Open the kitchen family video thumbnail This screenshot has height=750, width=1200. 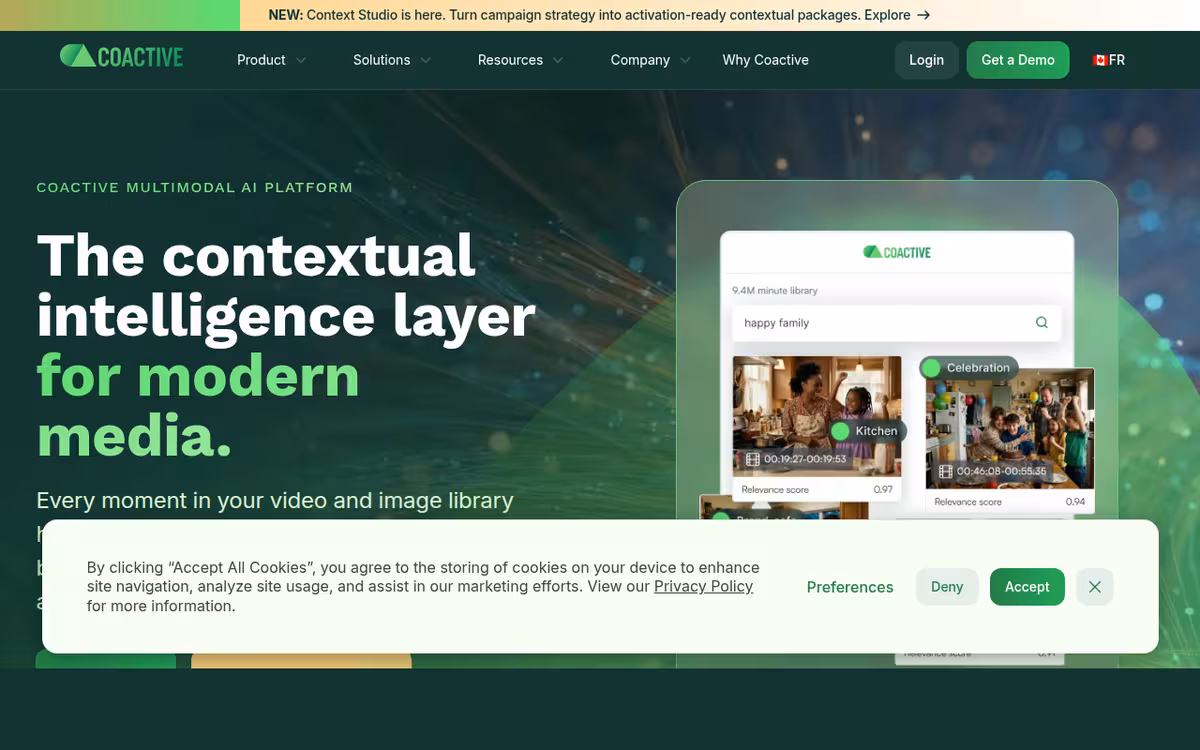point(816,416)
